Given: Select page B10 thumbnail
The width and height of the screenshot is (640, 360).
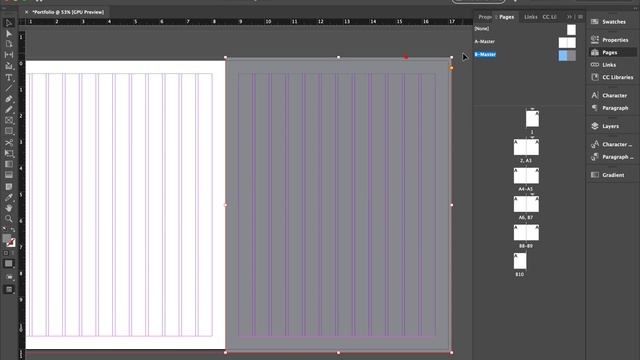Looking at the screenshot, I should point(520,261).
